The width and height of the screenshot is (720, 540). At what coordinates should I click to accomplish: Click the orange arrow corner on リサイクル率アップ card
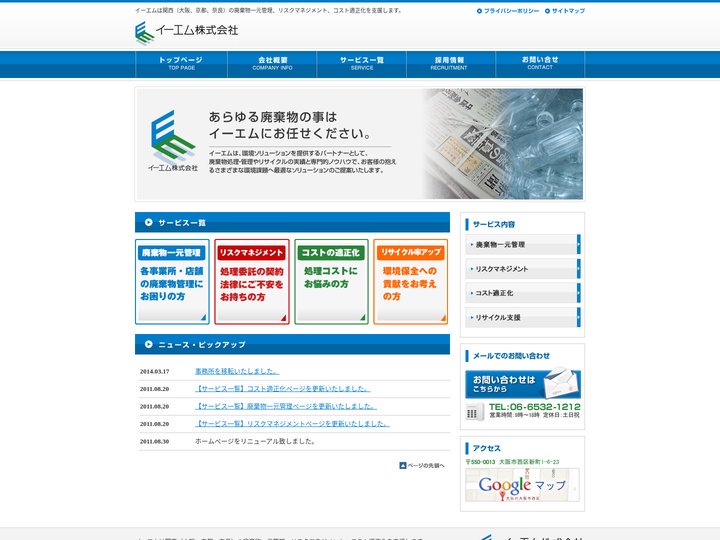[x=443, y=317]
